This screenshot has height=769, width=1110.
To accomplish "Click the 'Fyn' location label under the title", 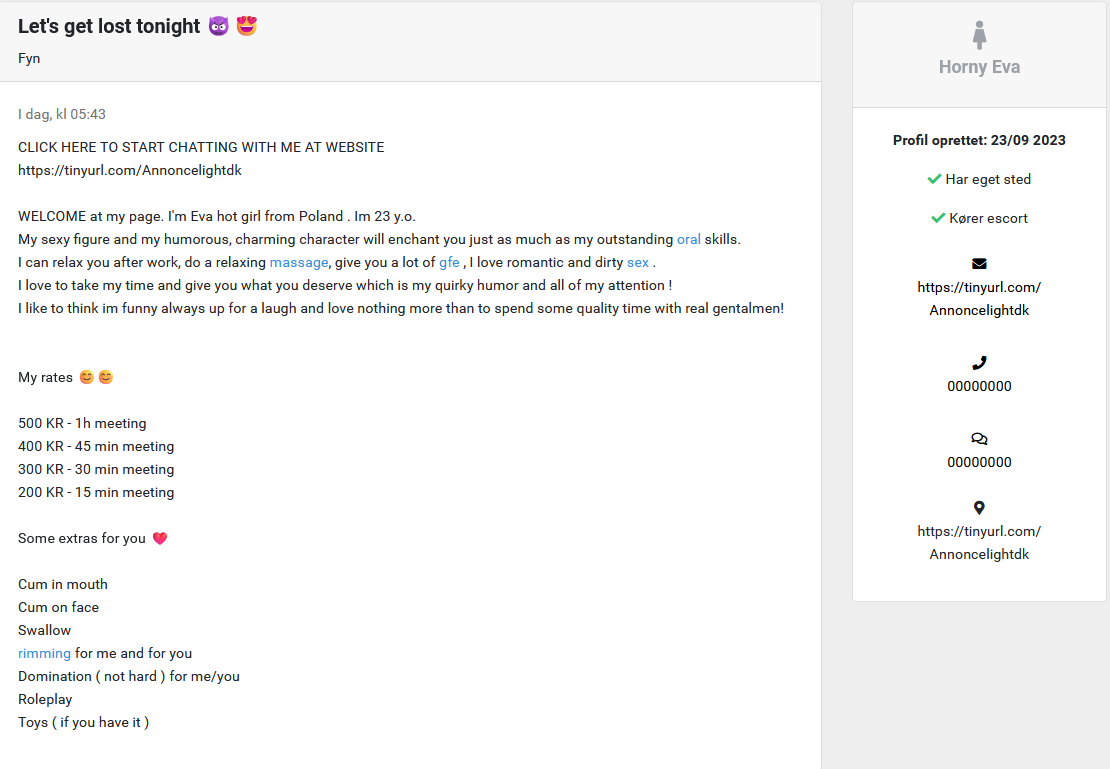I will (29, 58).
